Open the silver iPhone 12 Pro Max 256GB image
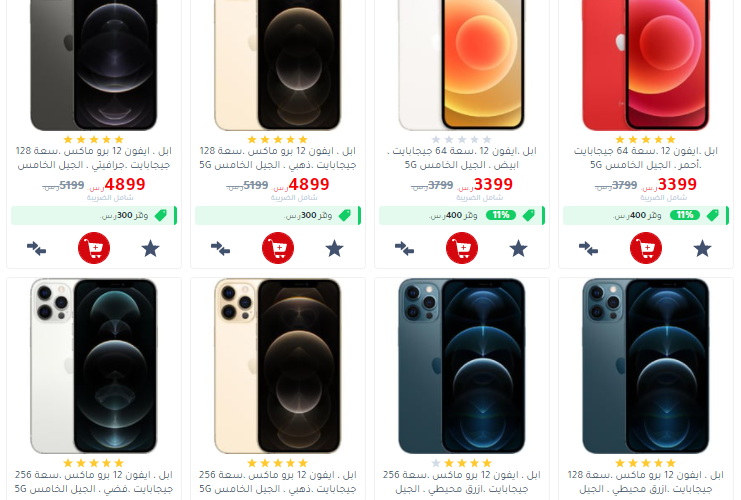The width and height of the screenshot is (741, 500). click(x=94, y=366)
